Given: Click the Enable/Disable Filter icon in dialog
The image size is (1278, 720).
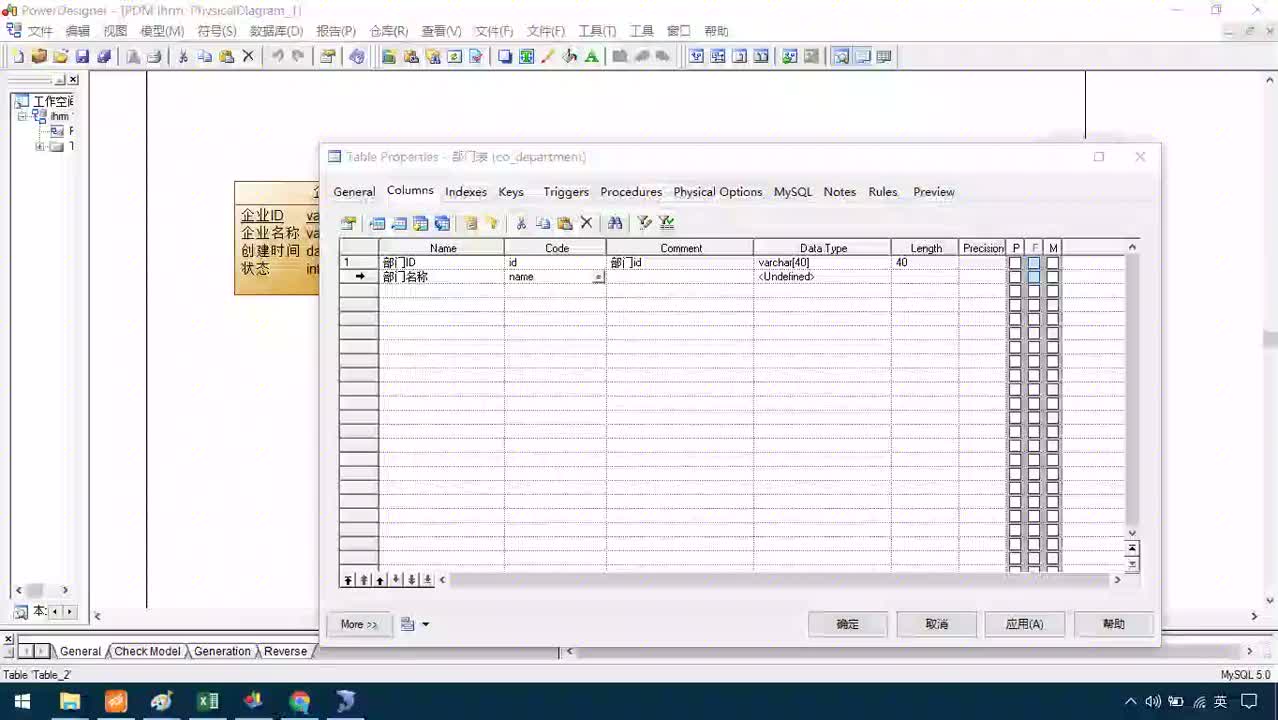Looking at the screenshot, I should [x=667, y=223].
